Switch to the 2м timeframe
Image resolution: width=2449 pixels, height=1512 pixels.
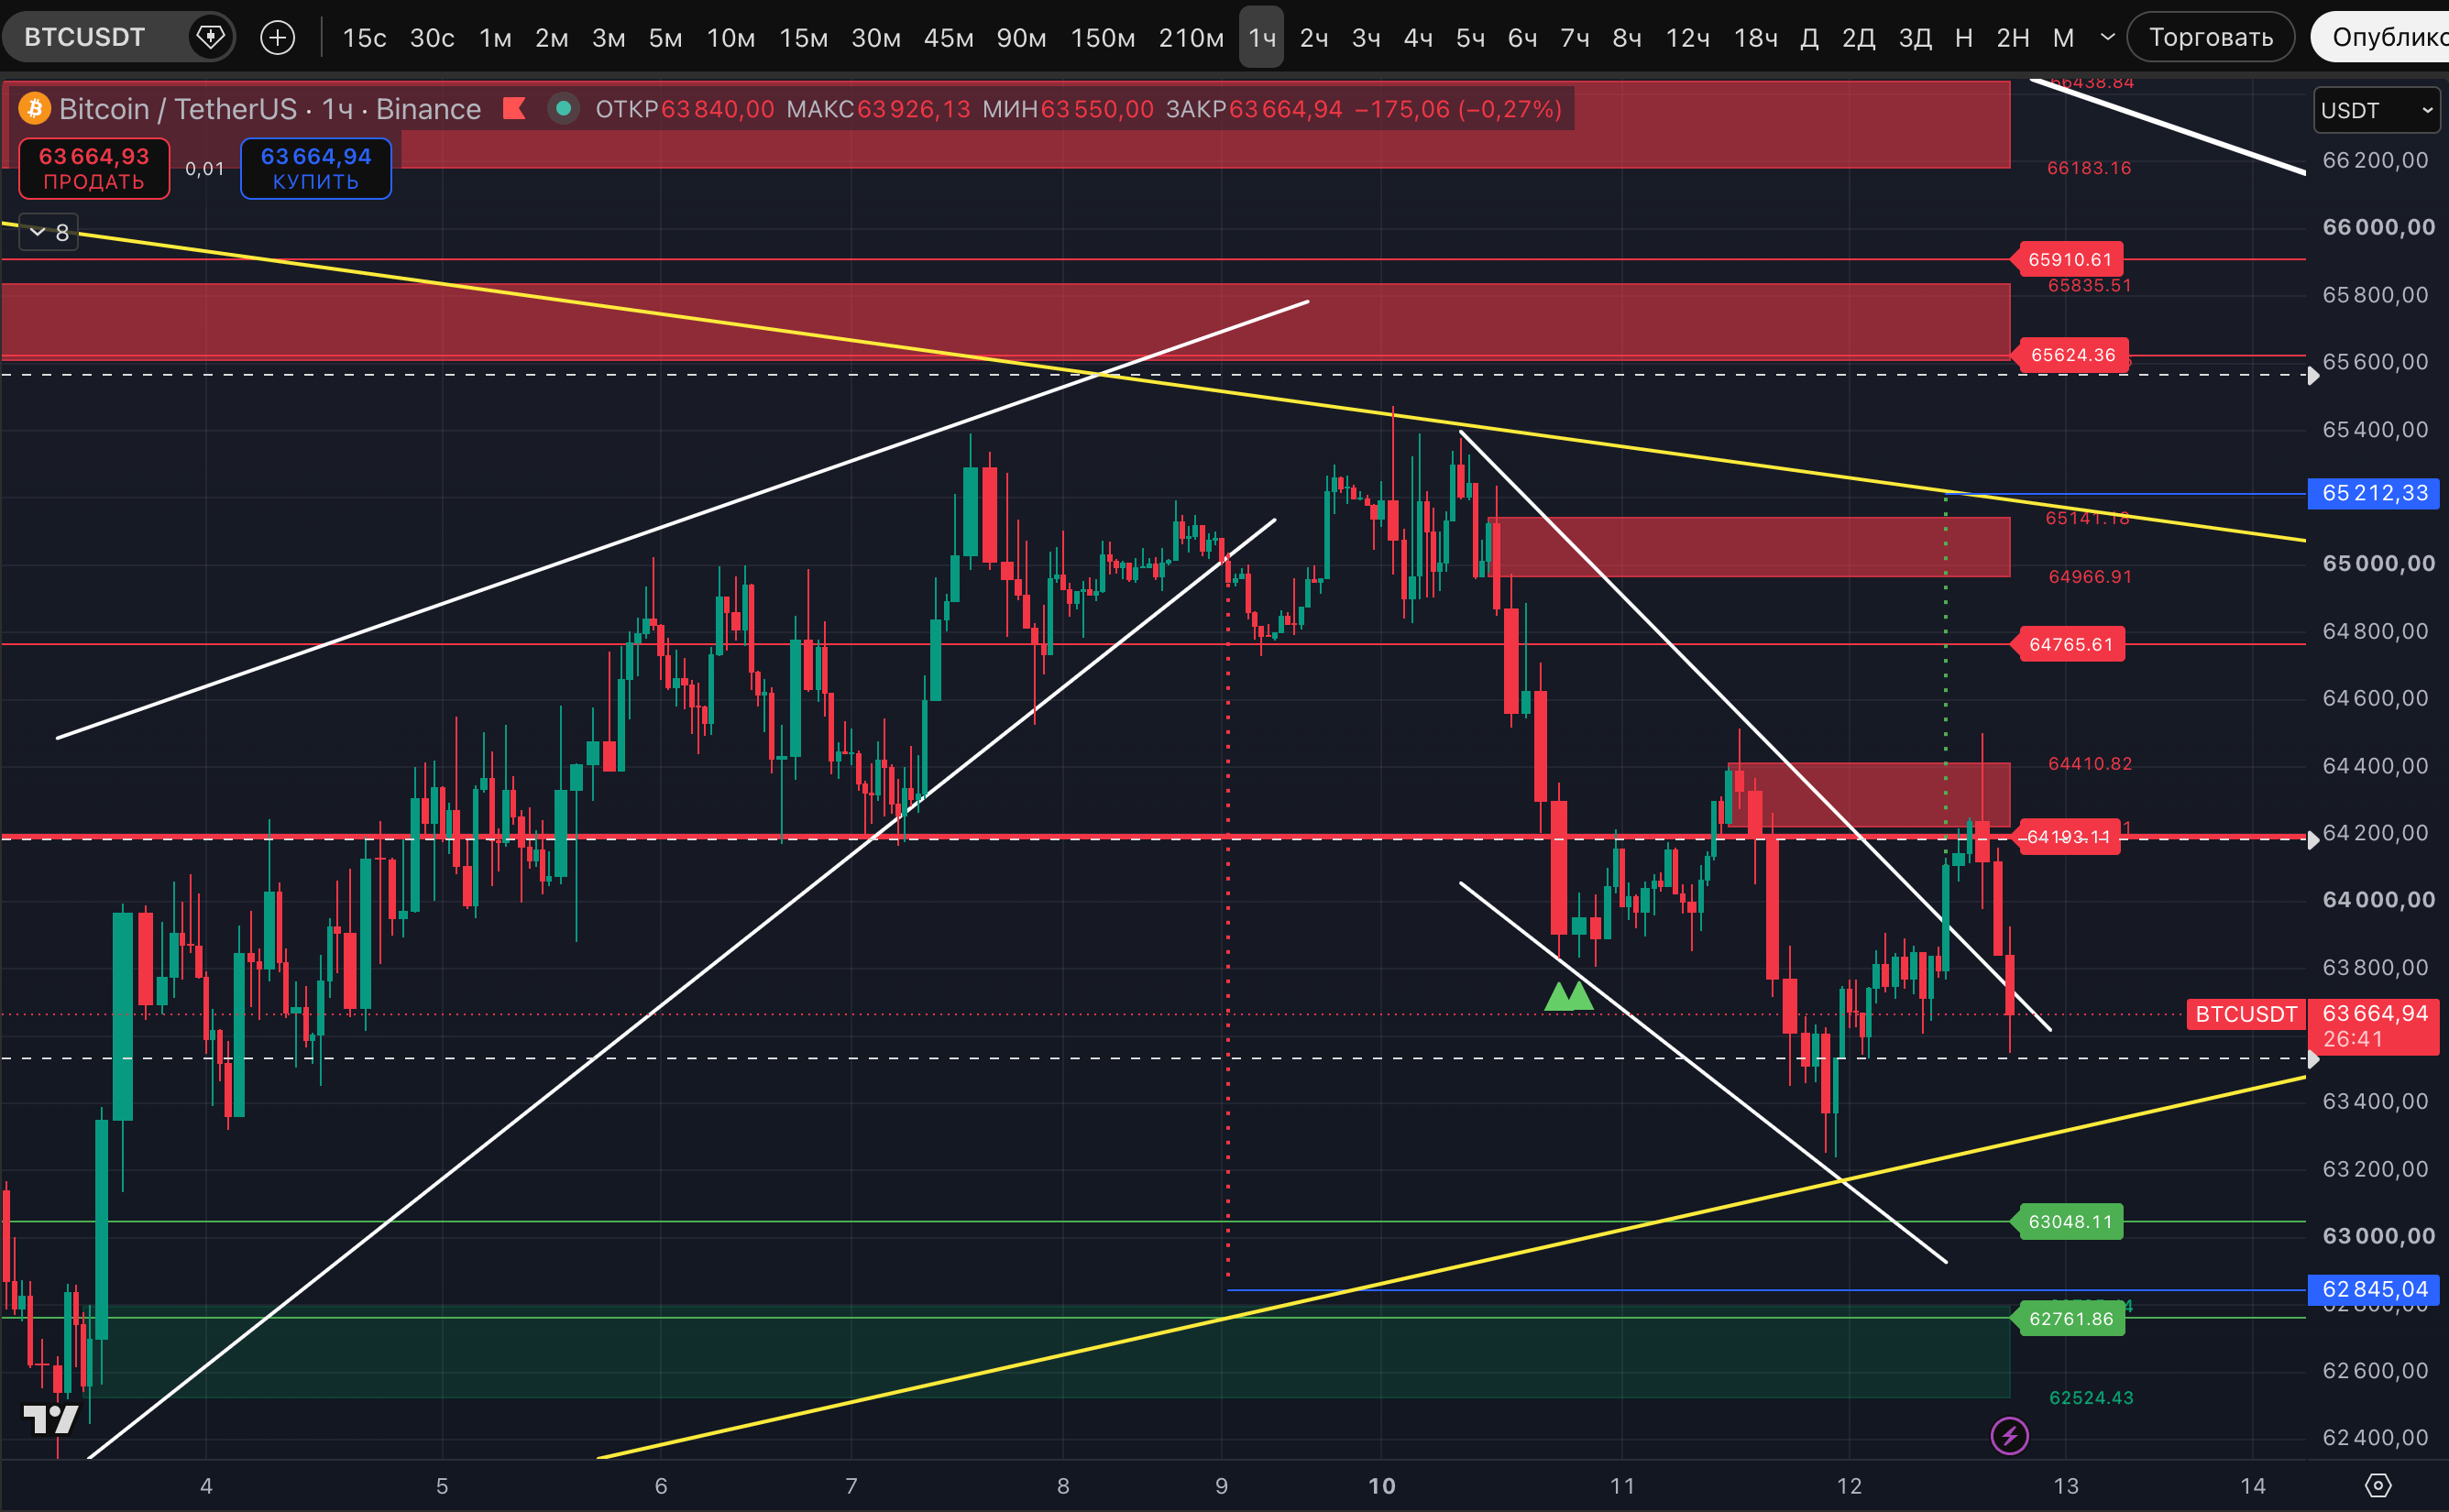[x=551, y=38]
